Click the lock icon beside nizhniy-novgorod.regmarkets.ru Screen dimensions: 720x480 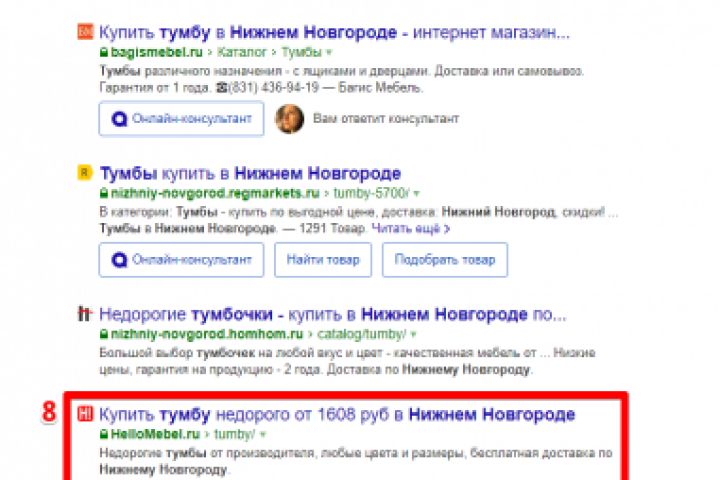[104, 193]
